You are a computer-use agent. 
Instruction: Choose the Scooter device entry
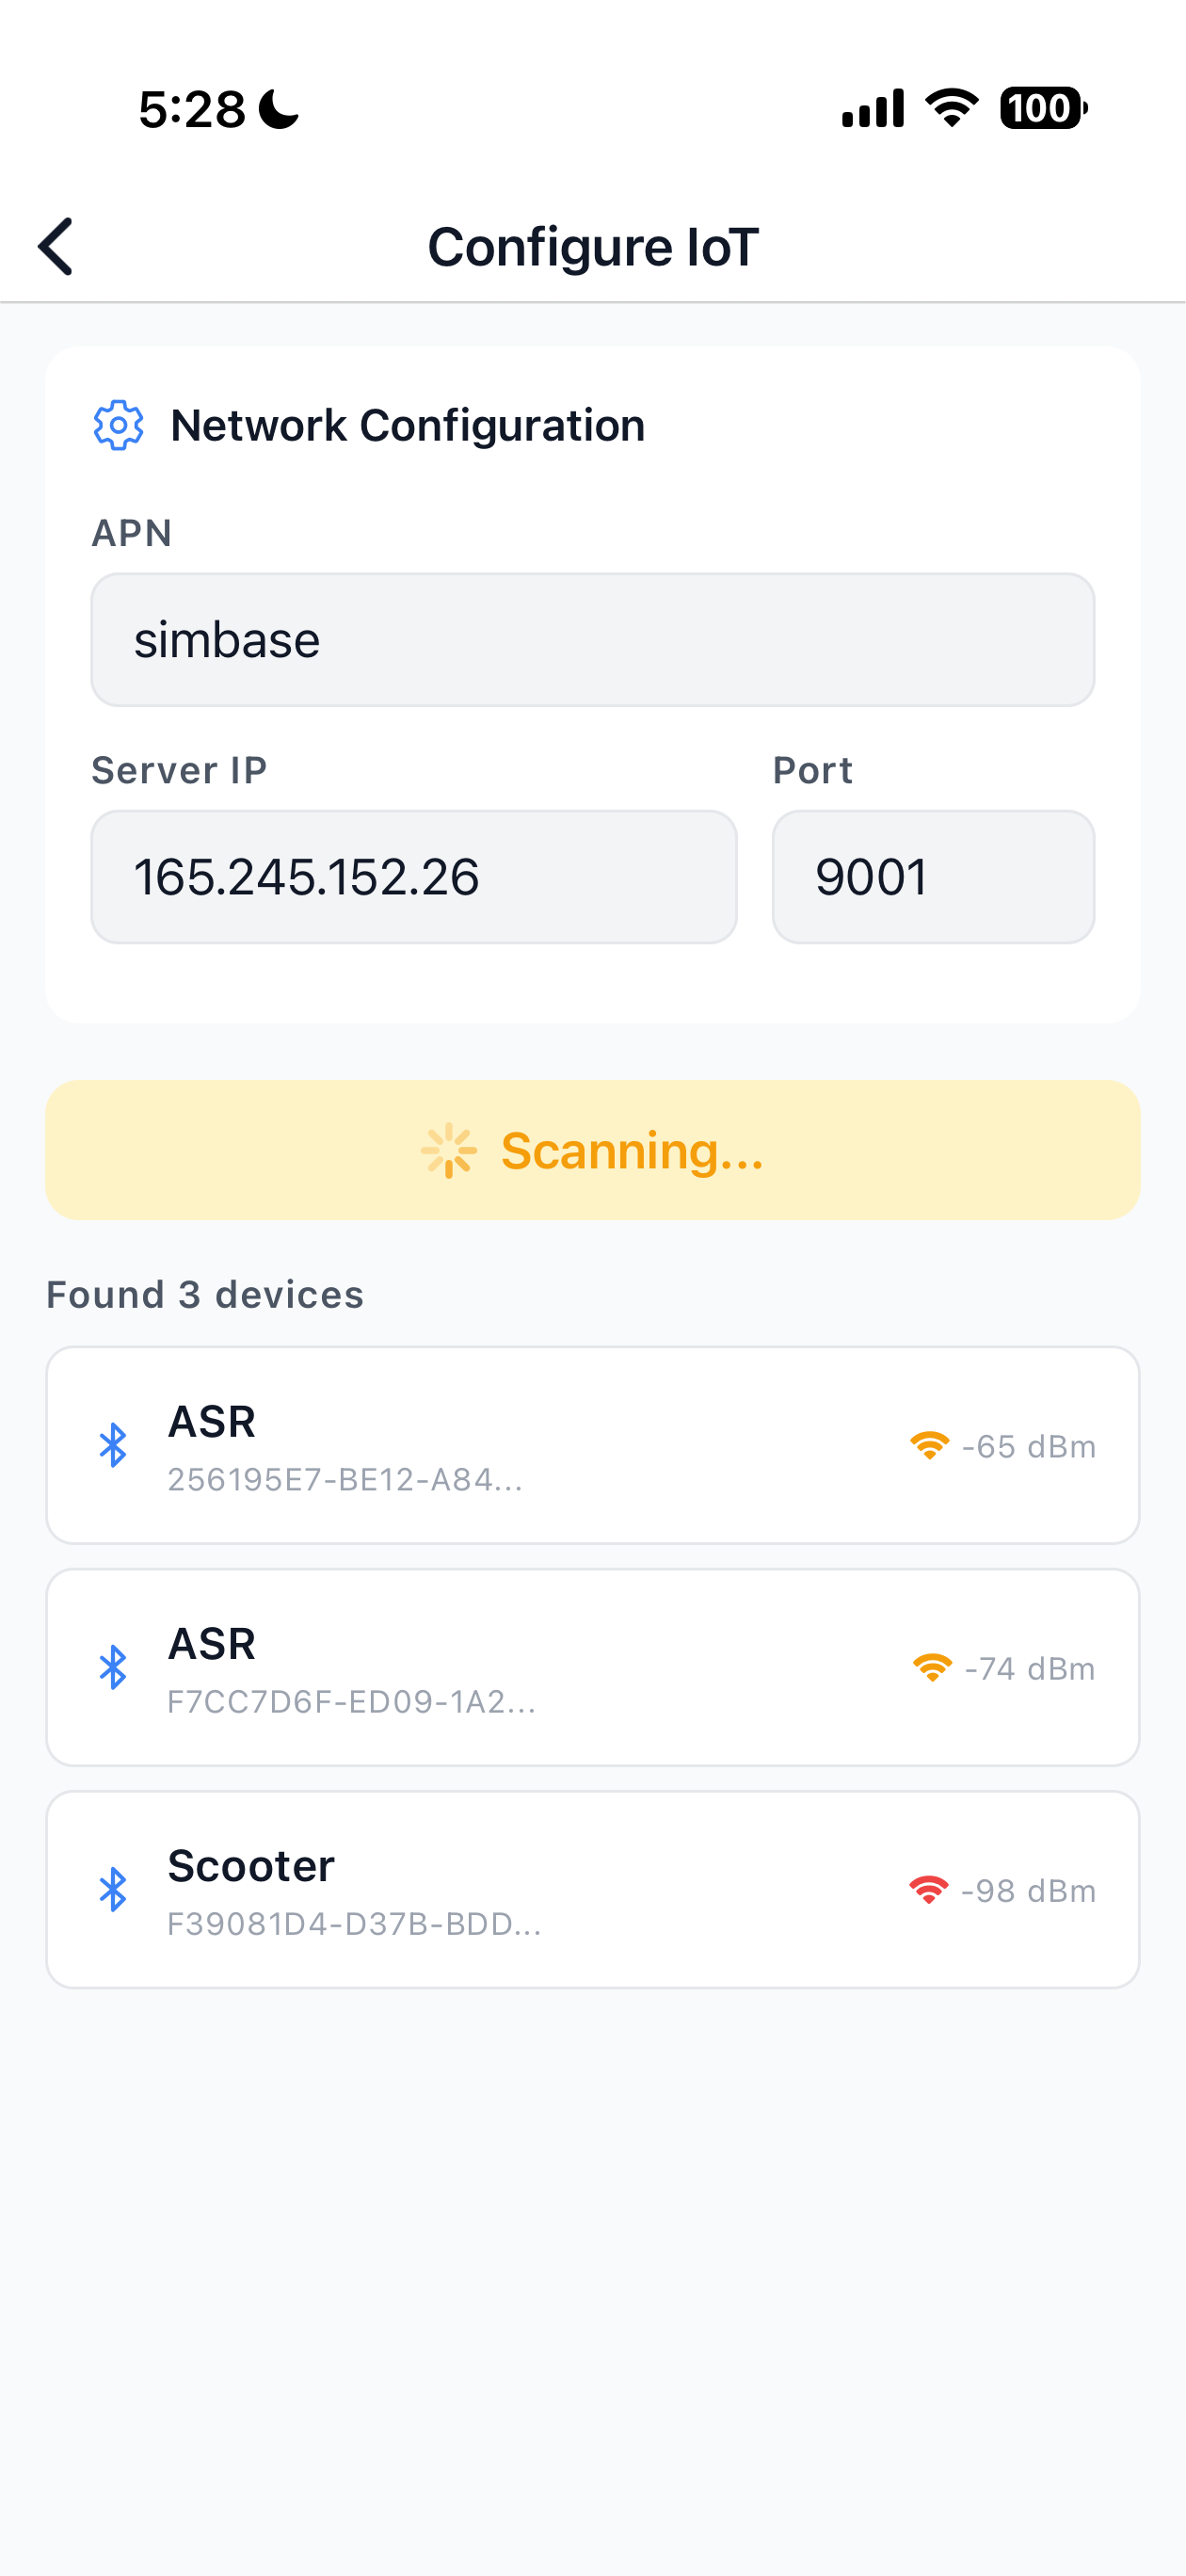[x=592, y=1889]
